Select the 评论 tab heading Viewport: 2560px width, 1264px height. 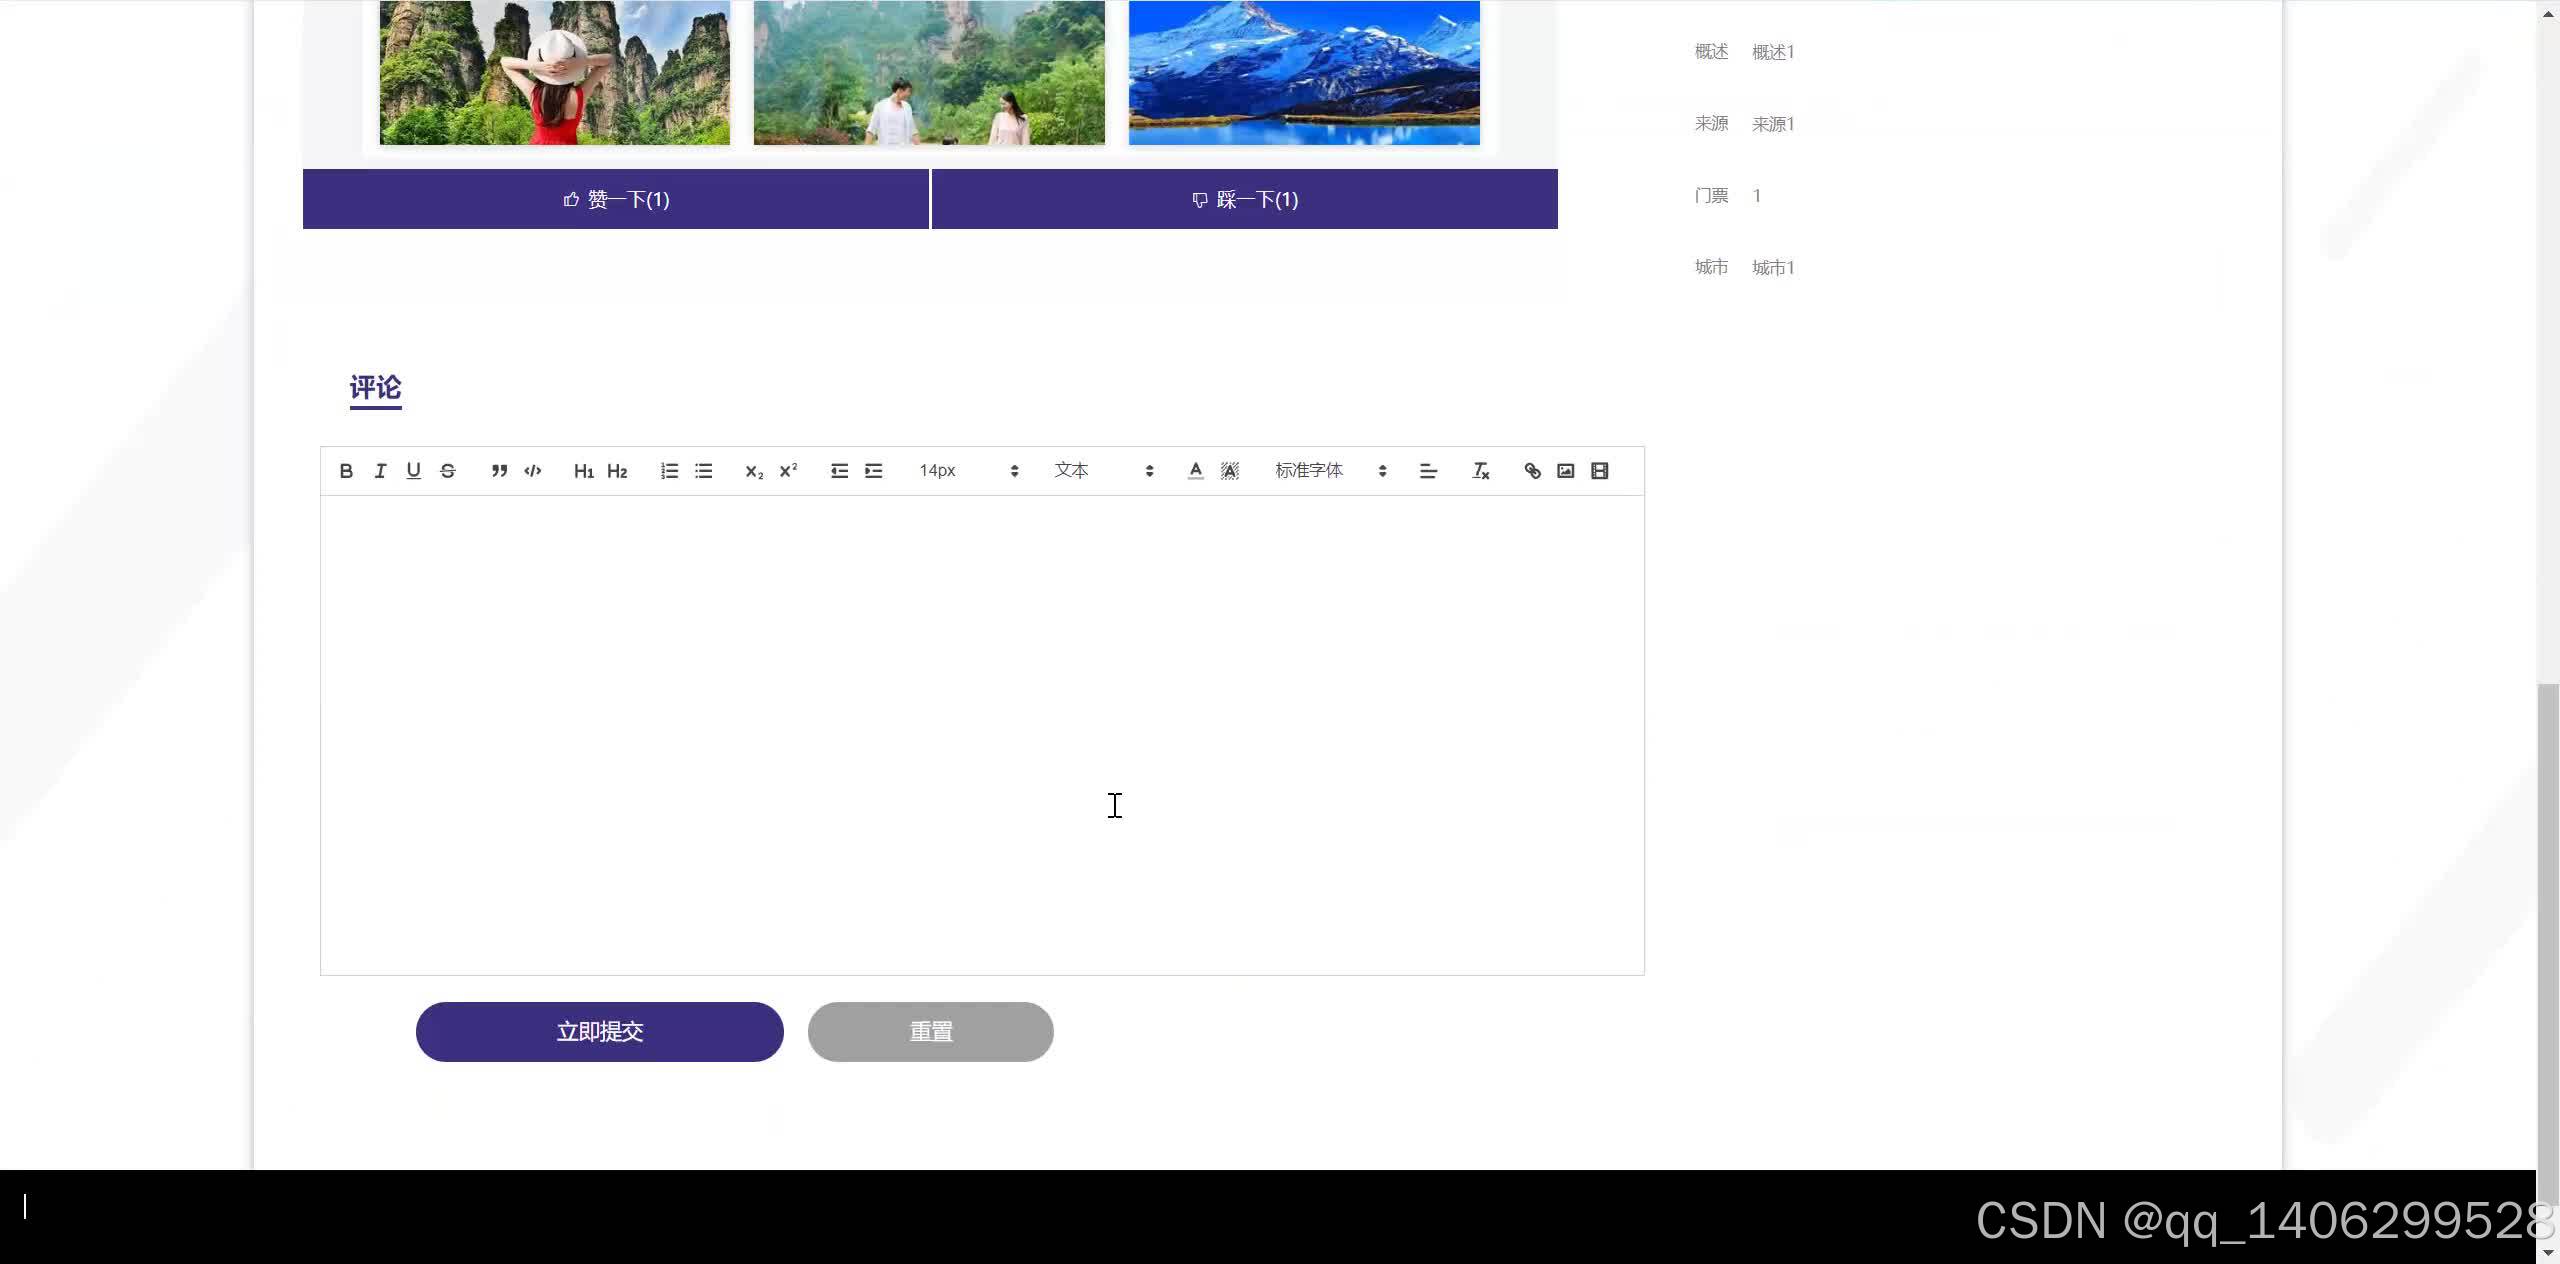pos(376,388)
